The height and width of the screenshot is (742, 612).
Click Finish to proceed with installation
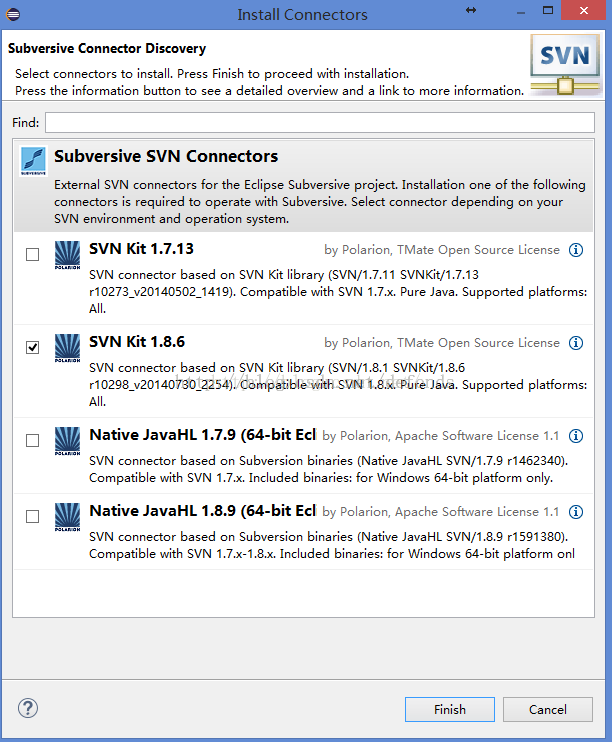(450, 709)
